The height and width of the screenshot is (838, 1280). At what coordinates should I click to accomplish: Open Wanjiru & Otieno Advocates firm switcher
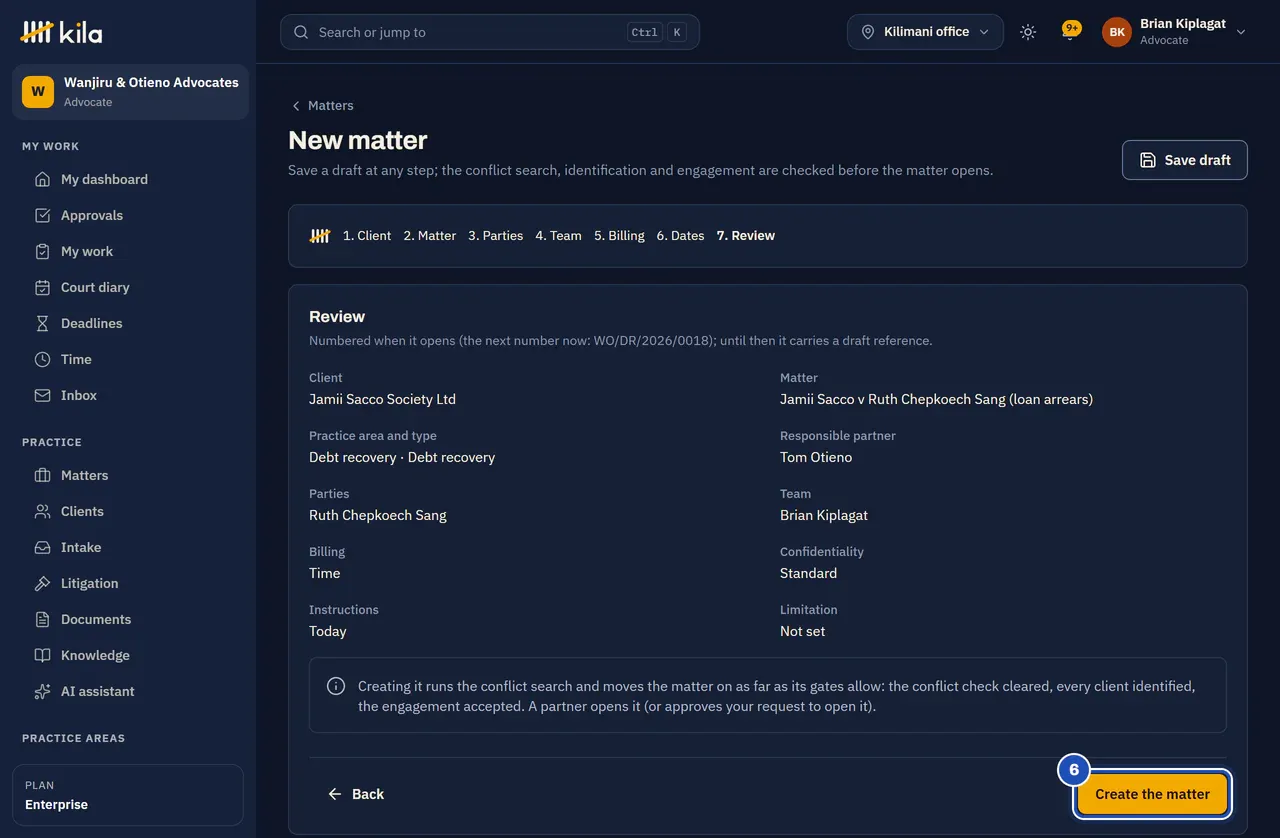[130, 92]
